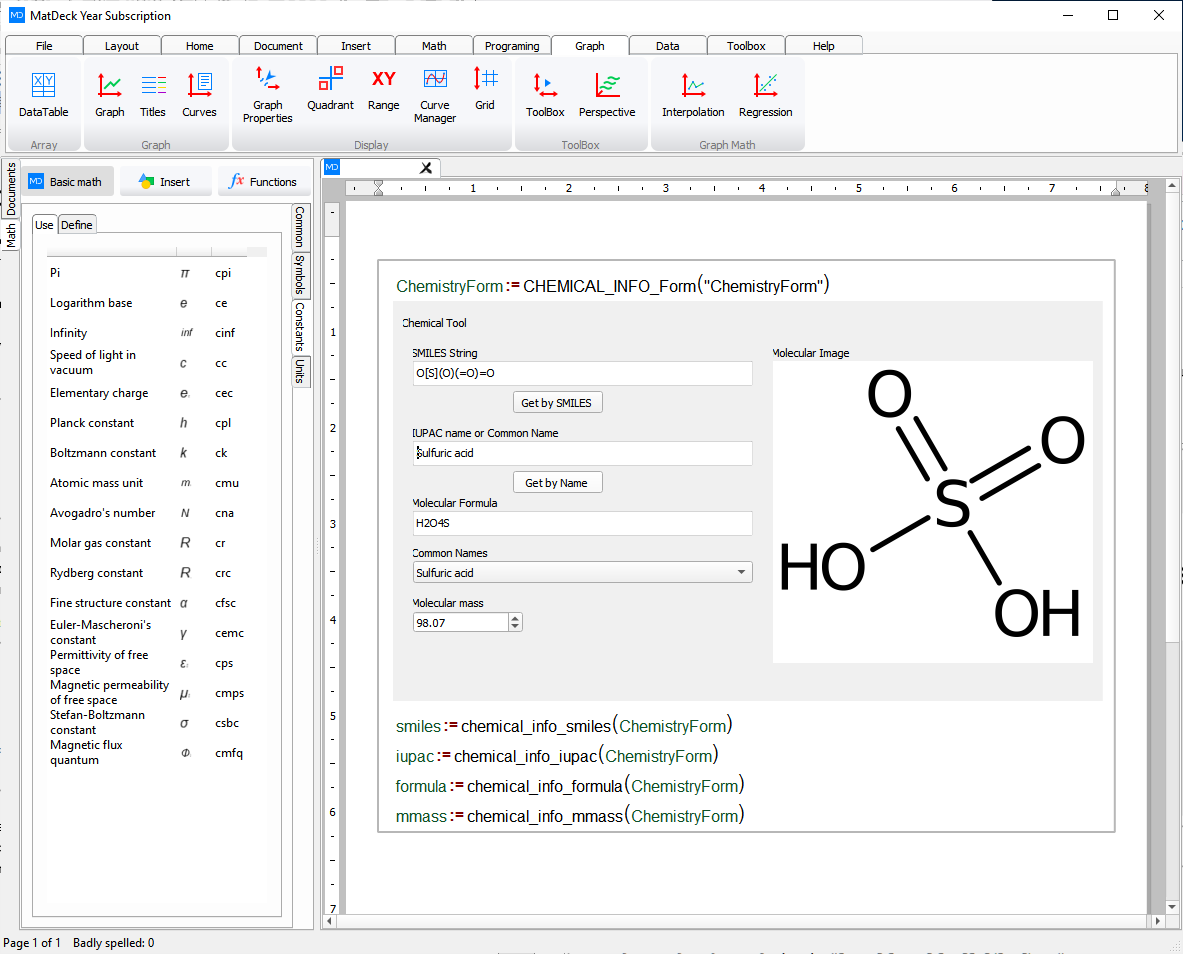The width and height of the screenshot is (1183, 954).
Task: Expand the Functions panel
Action: click(264, 181)
